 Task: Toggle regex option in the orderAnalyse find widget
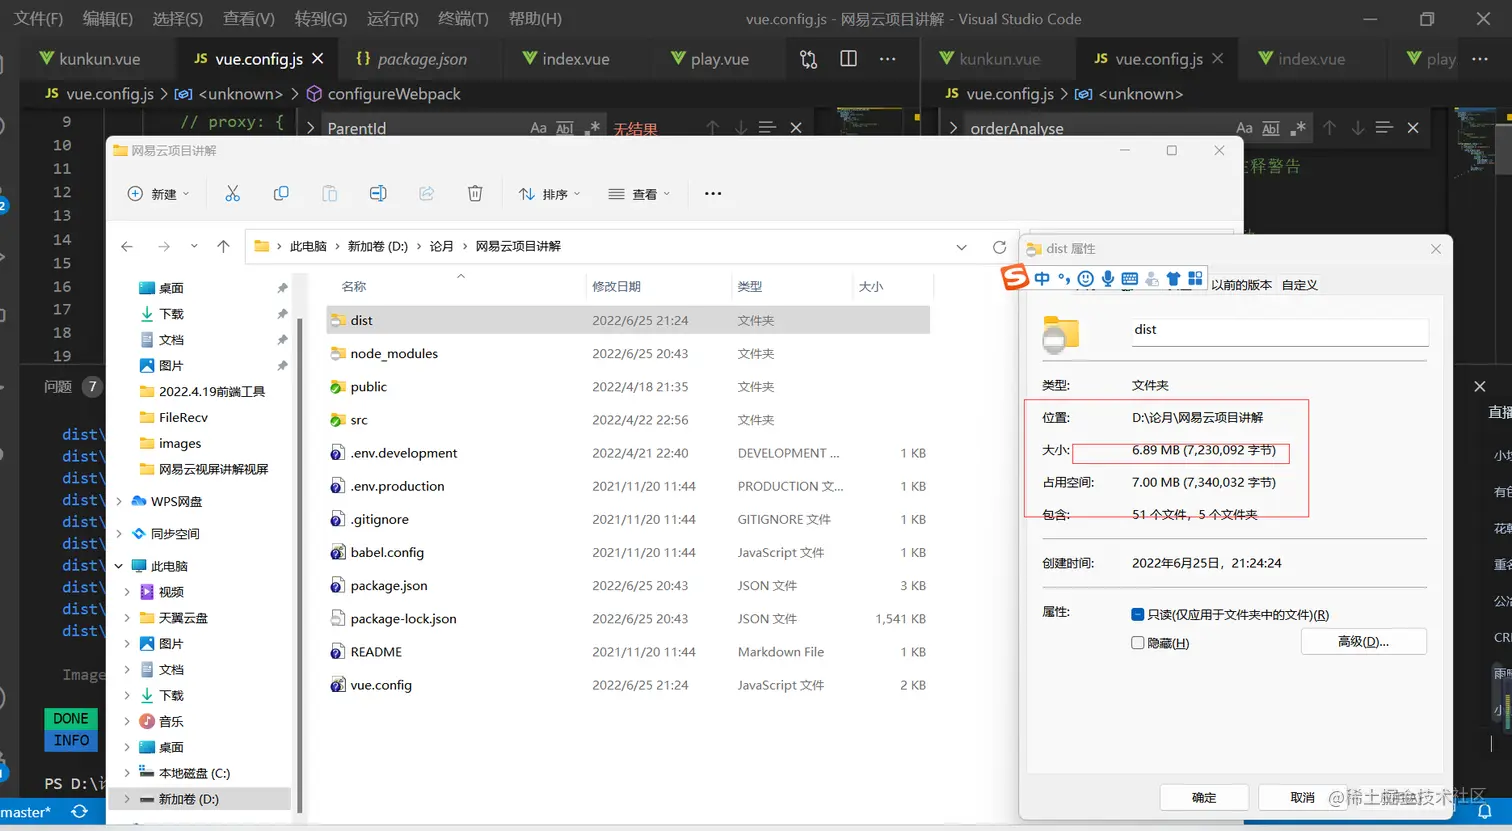click(x=1298, y=128)
